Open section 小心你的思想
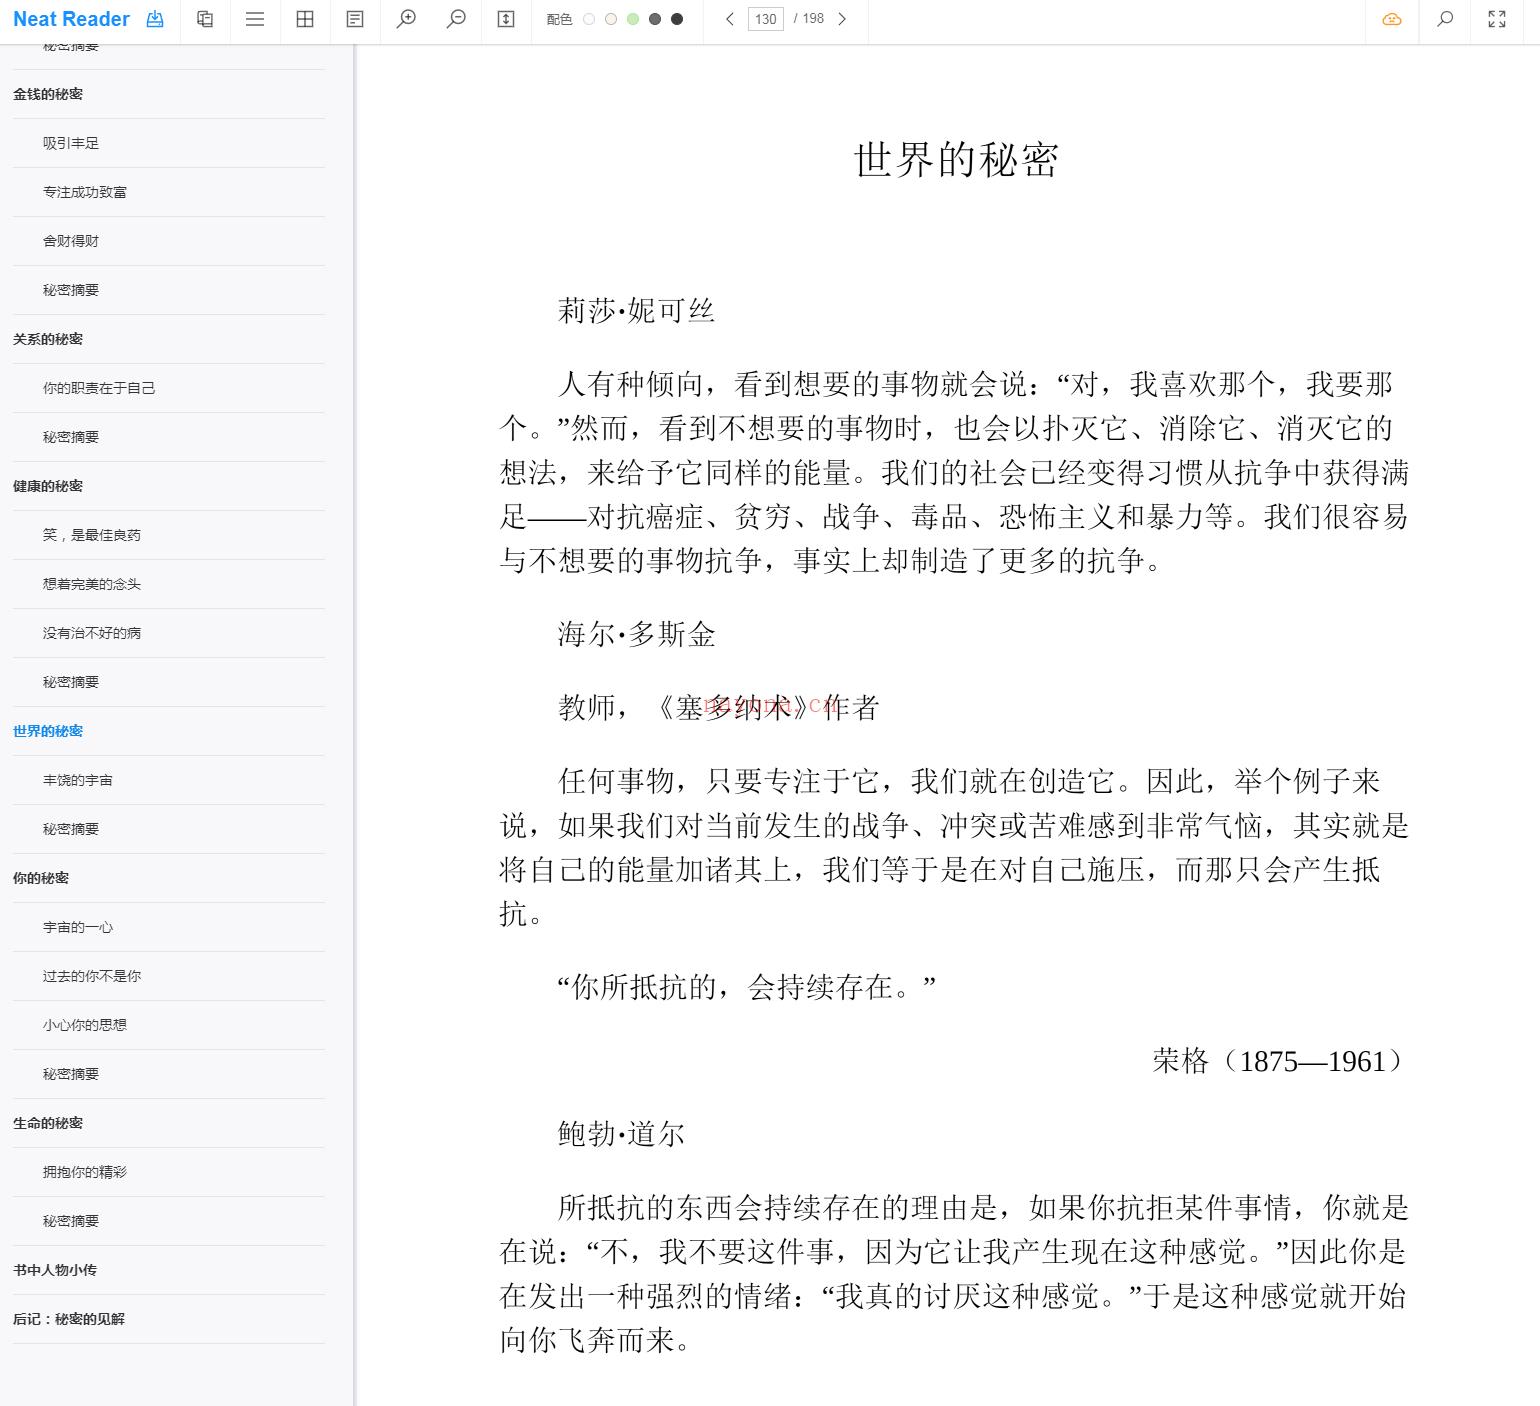Image resolution: width=1540 pixels, height=1406 pixels. [85, 1025]
